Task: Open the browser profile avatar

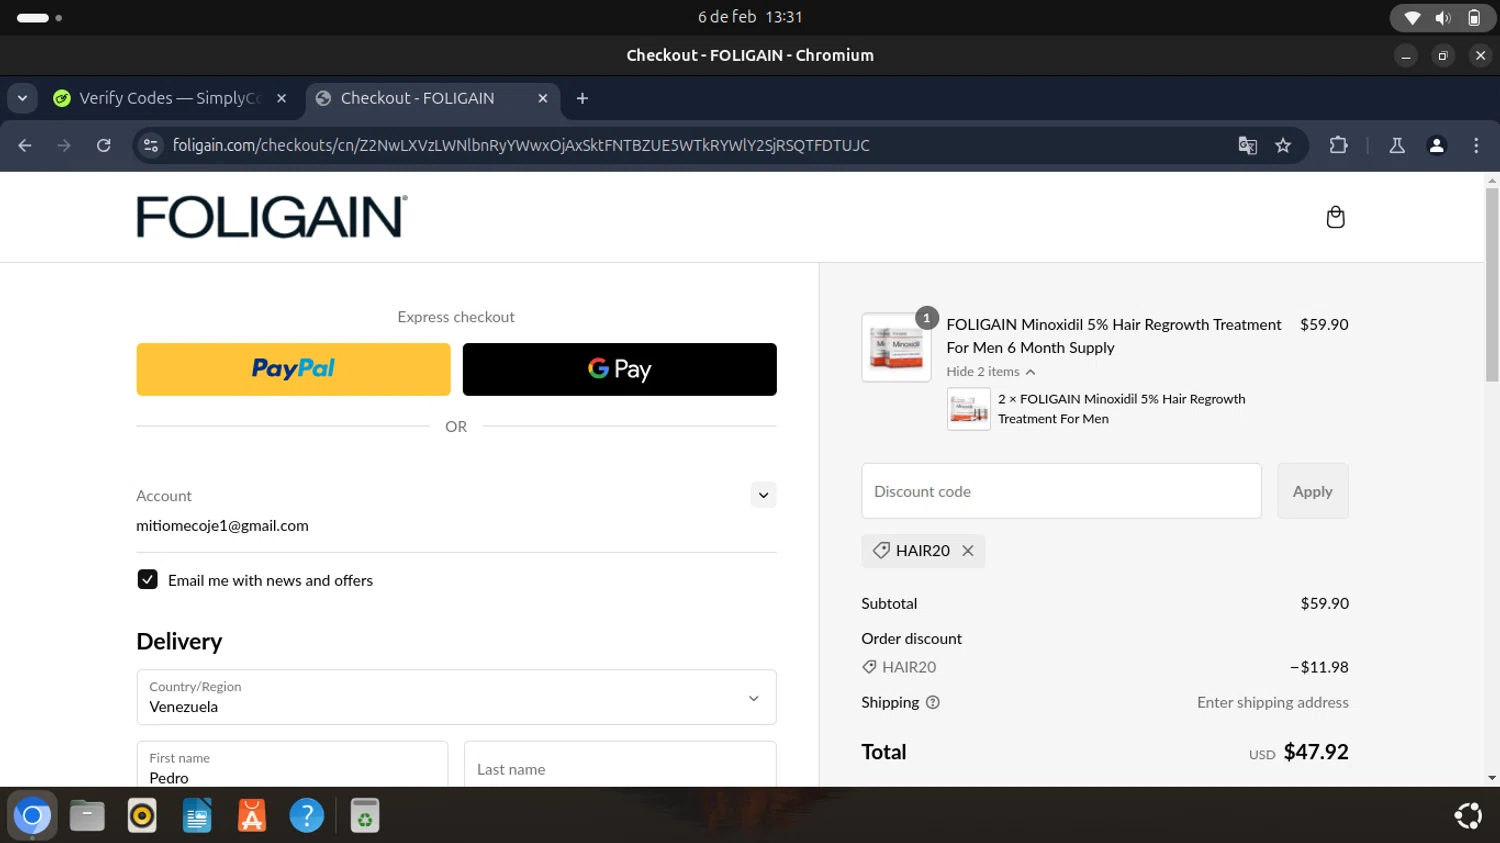Action: click(1437, 145)
